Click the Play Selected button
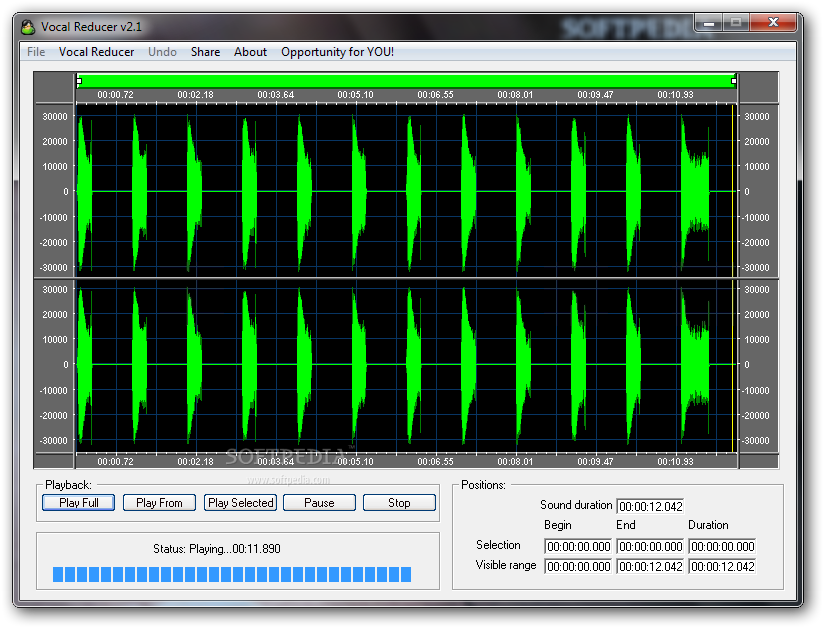This screenshot has height=628, width=824. click(240, 503)
